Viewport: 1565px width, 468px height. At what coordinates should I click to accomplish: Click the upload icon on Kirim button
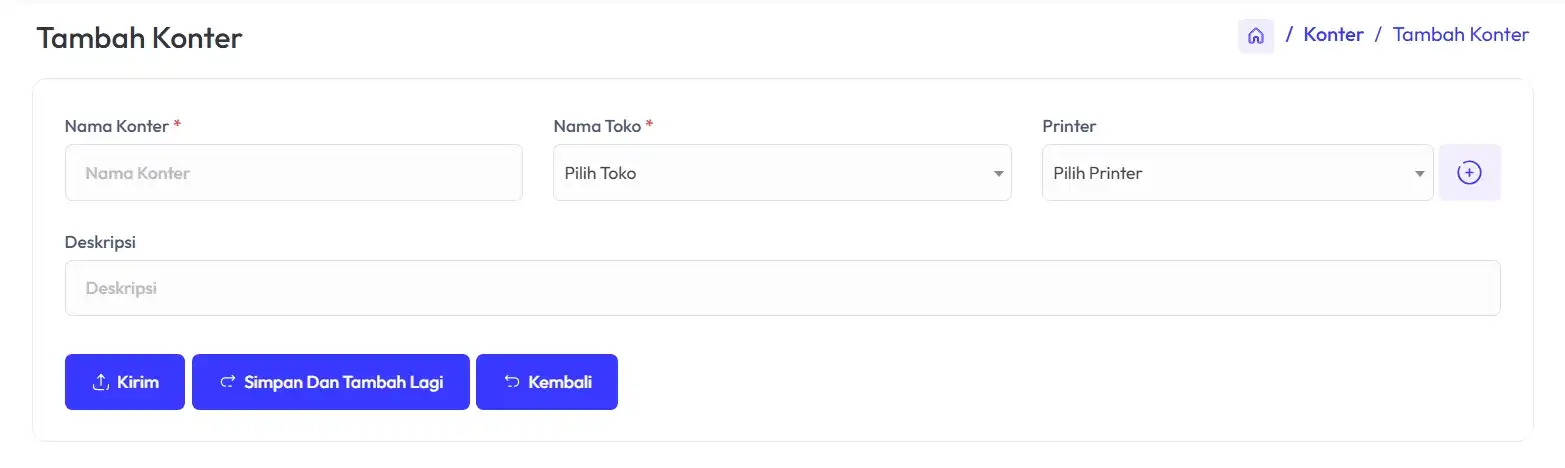pyautogui.click(x=100, y=382)
